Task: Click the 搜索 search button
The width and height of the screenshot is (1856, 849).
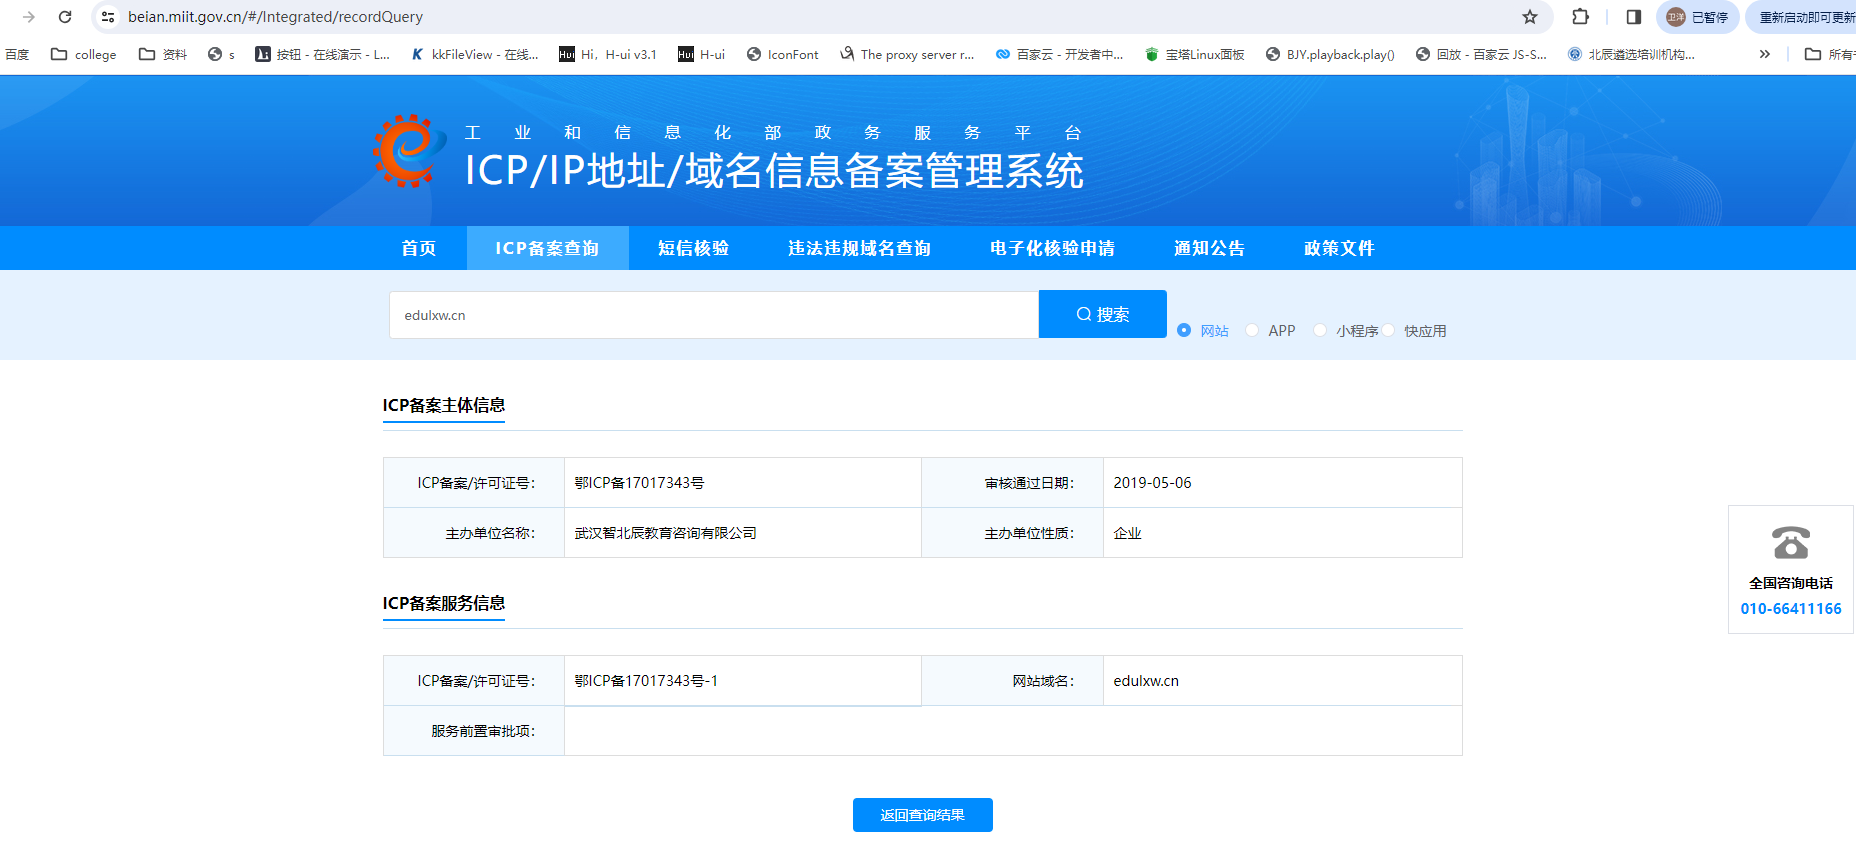Action: pos(1103,314)
